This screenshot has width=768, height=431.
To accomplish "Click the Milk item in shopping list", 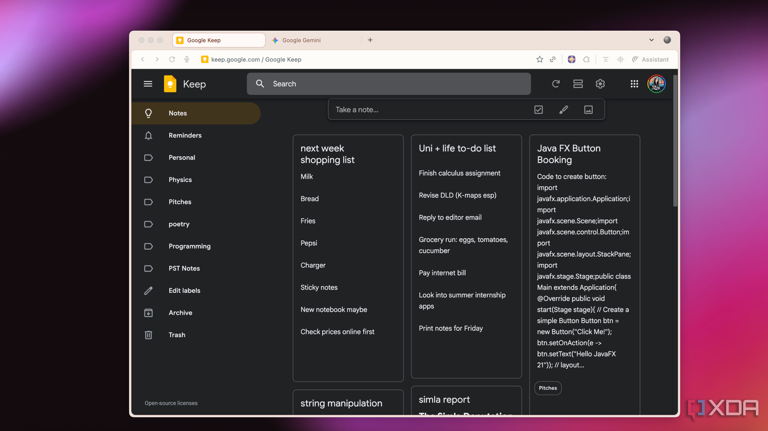I will (307, 176).
